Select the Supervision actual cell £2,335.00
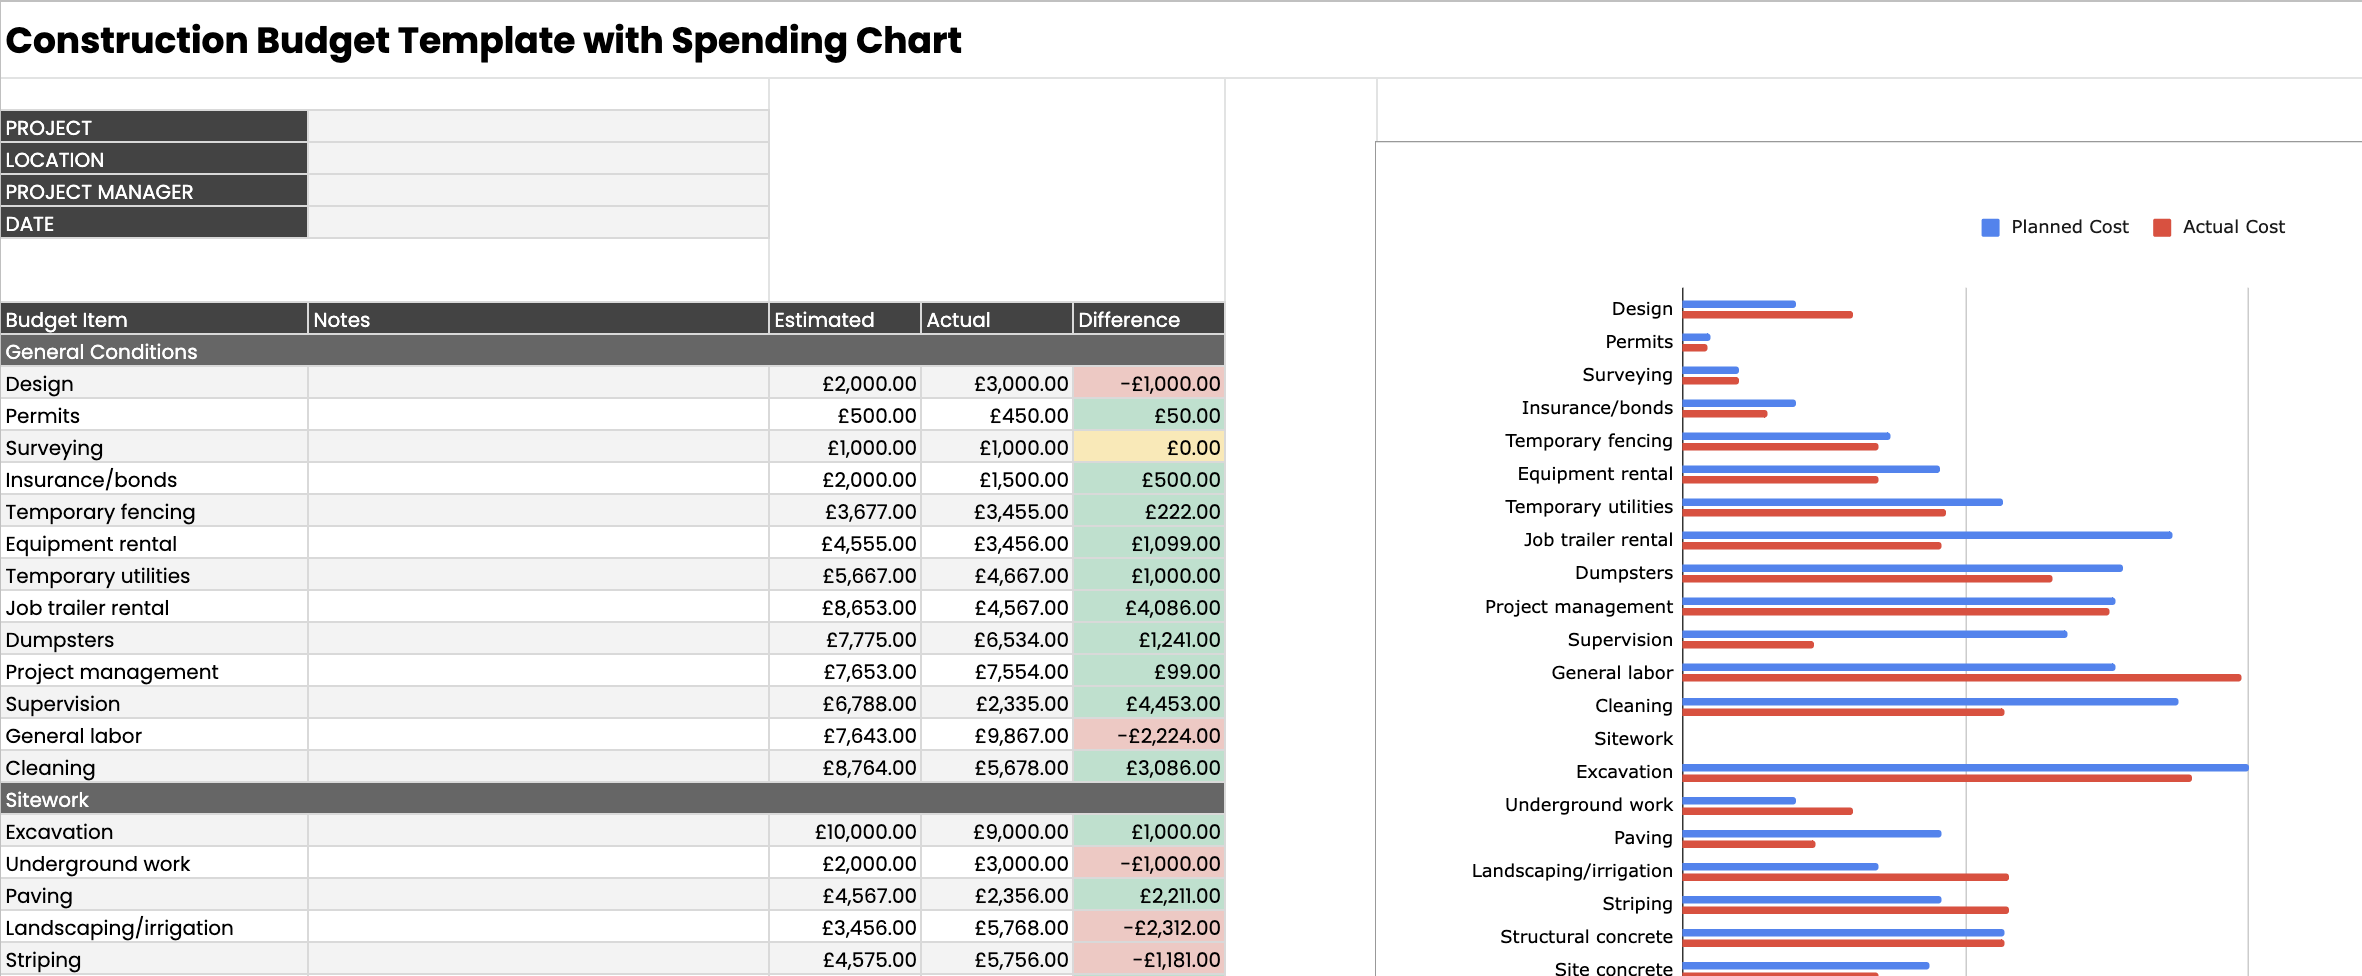This screenshot has height=976, width=2362. tap(997, 703)
